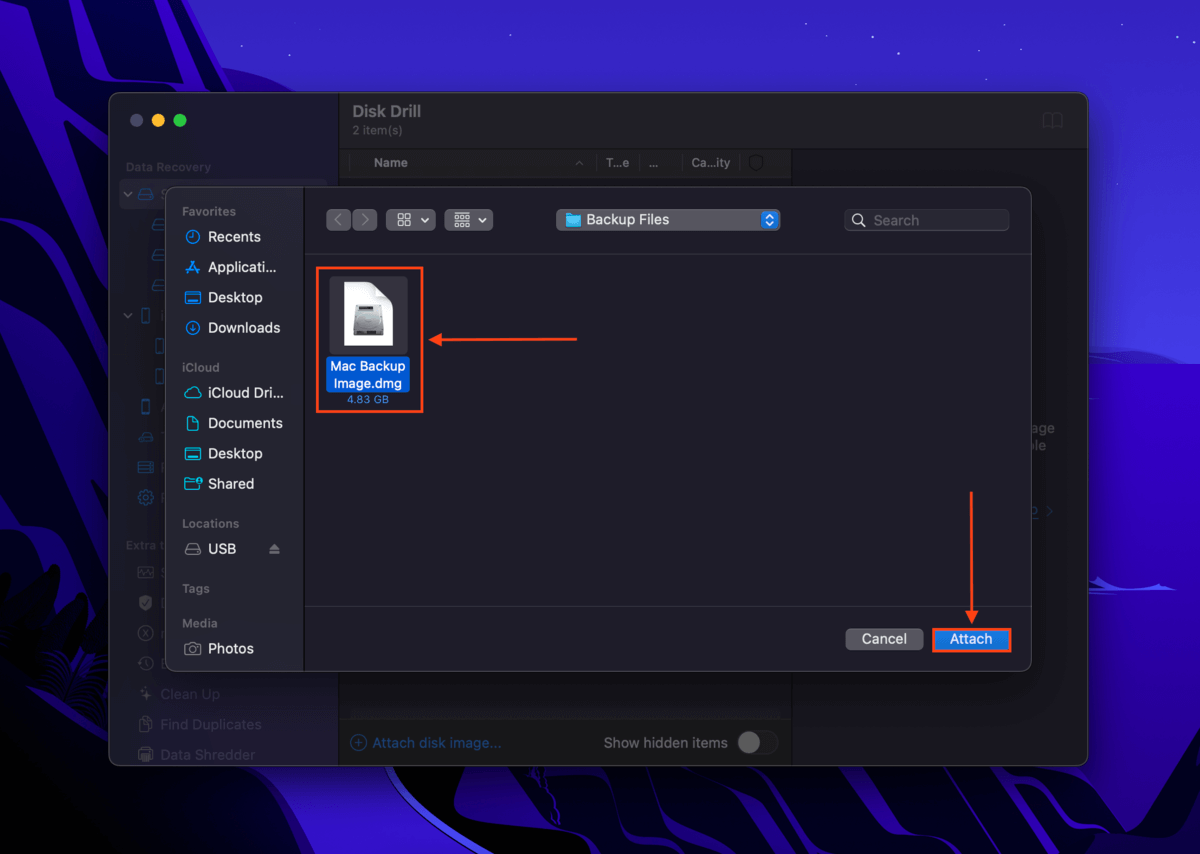The height and width of the screenshot is (854, 1200).
Task: Open the Backup Files folder popup
Action: point(668,220)
